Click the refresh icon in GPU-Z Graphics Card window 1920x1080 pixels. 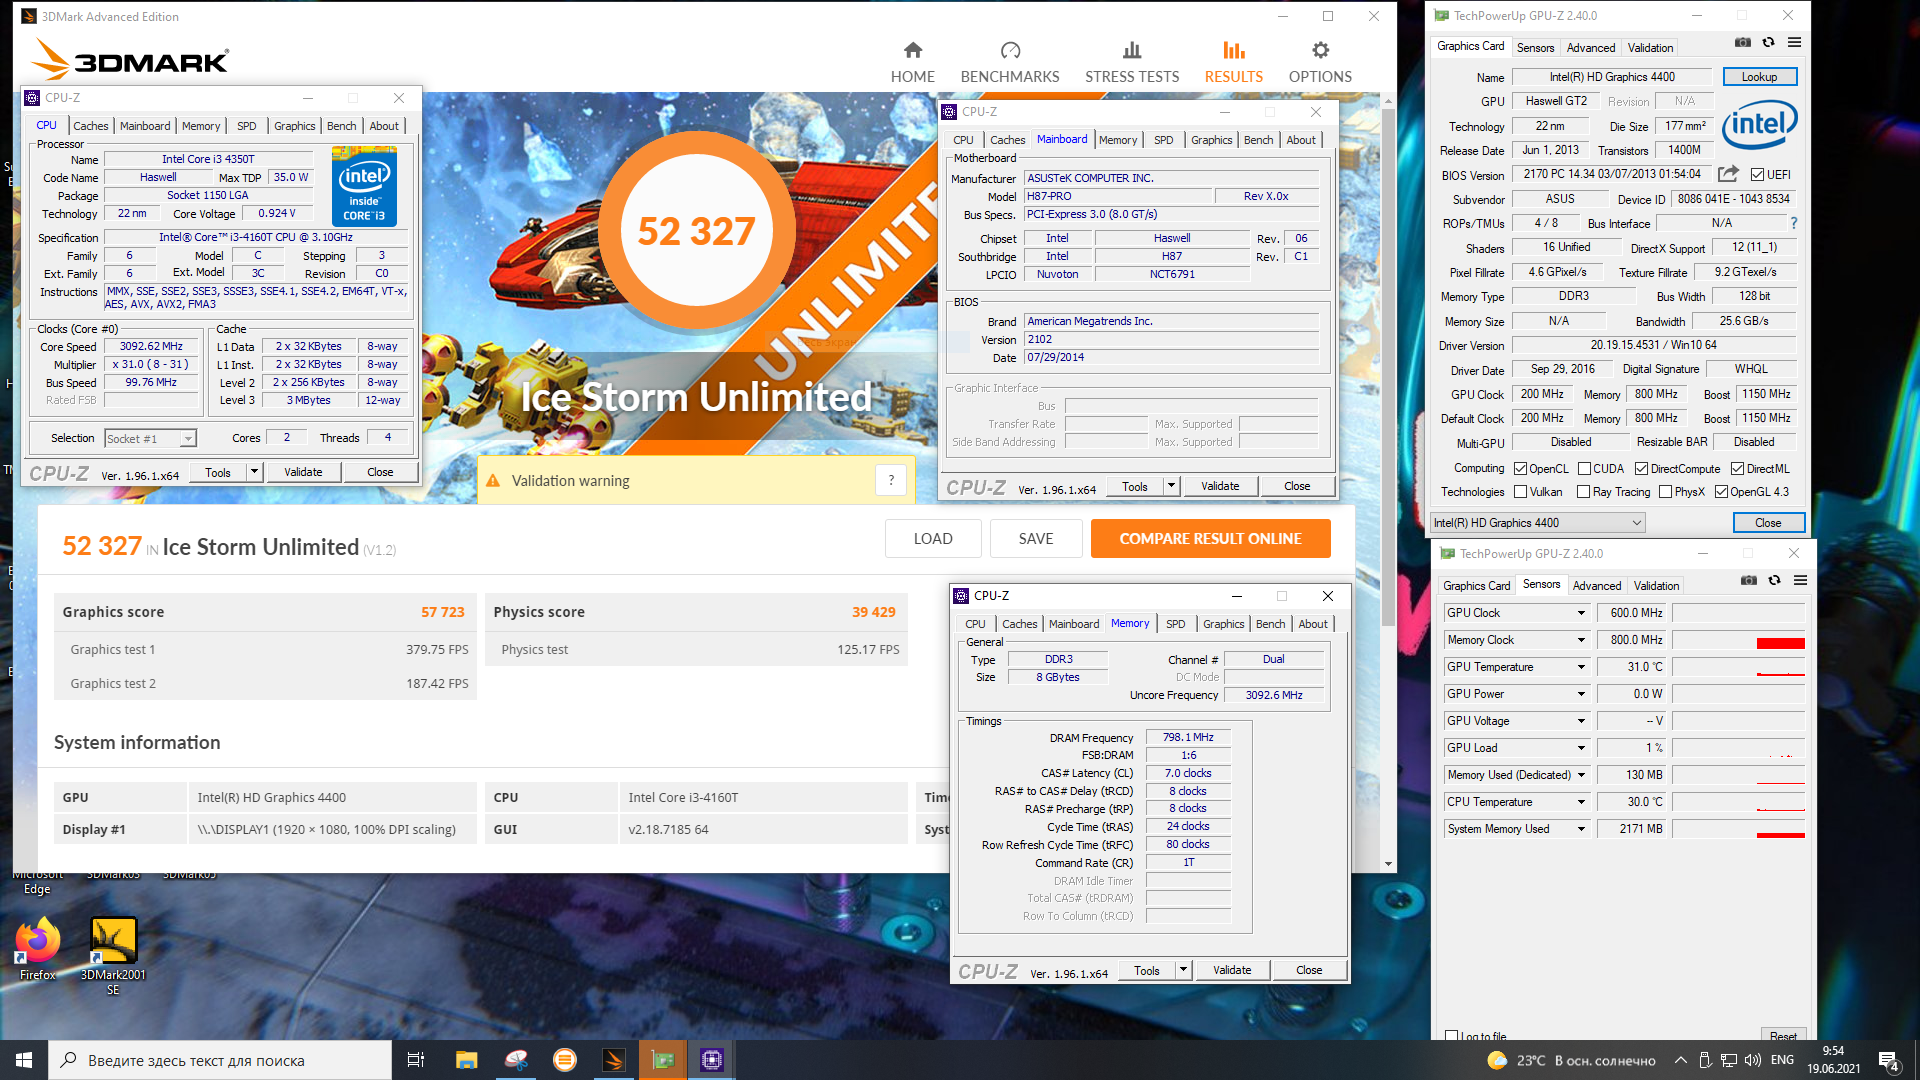pos(1768,43)
